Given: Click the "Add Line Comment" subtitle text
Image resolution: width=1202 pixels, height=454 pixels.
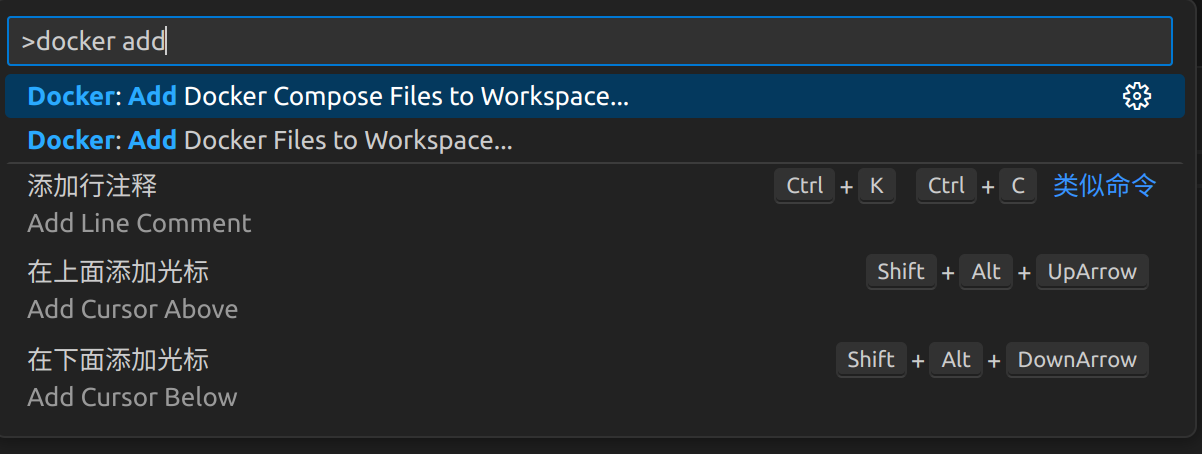Looking at the screenshot, I should click(139, 223).
